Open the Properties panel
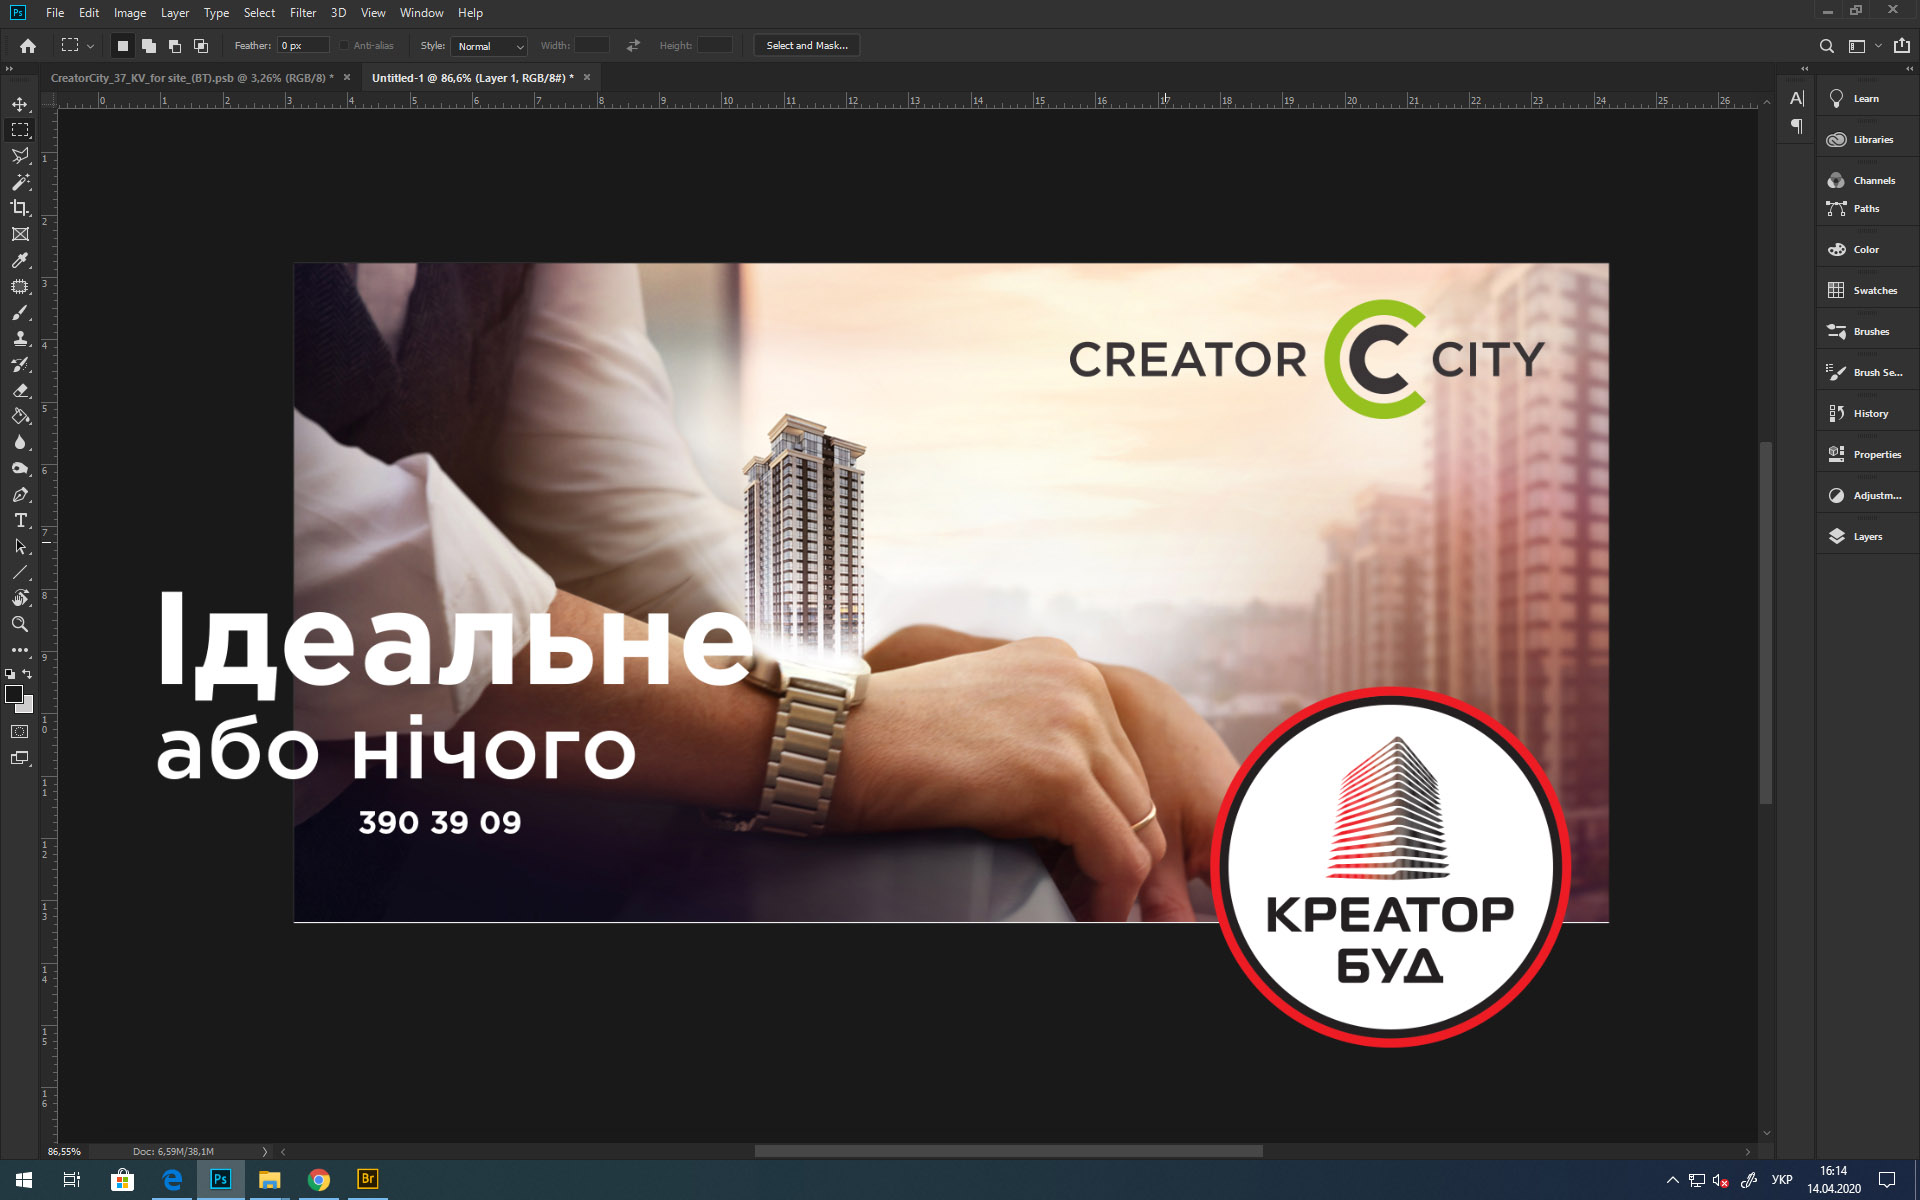Image resolution: width=1920 pixels, height=1200 pixels. 1867,455
